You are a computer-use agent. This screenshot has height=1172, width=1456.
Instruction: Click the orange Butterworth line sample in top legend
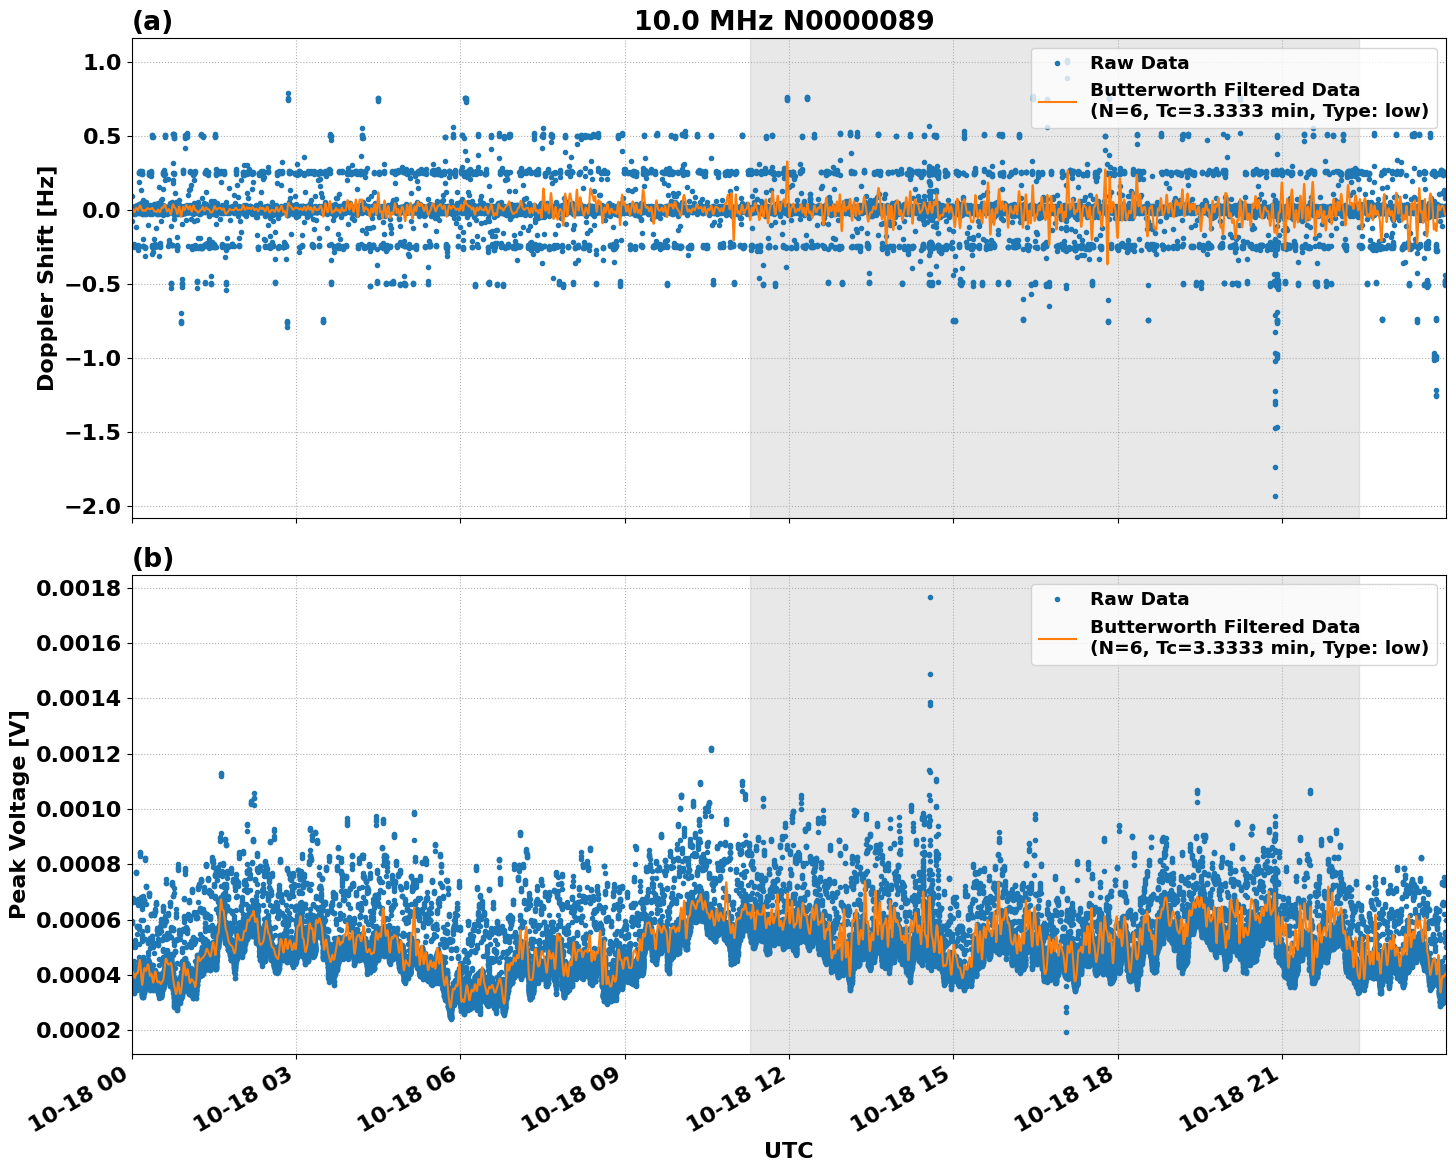click(x=1058, y=100)
